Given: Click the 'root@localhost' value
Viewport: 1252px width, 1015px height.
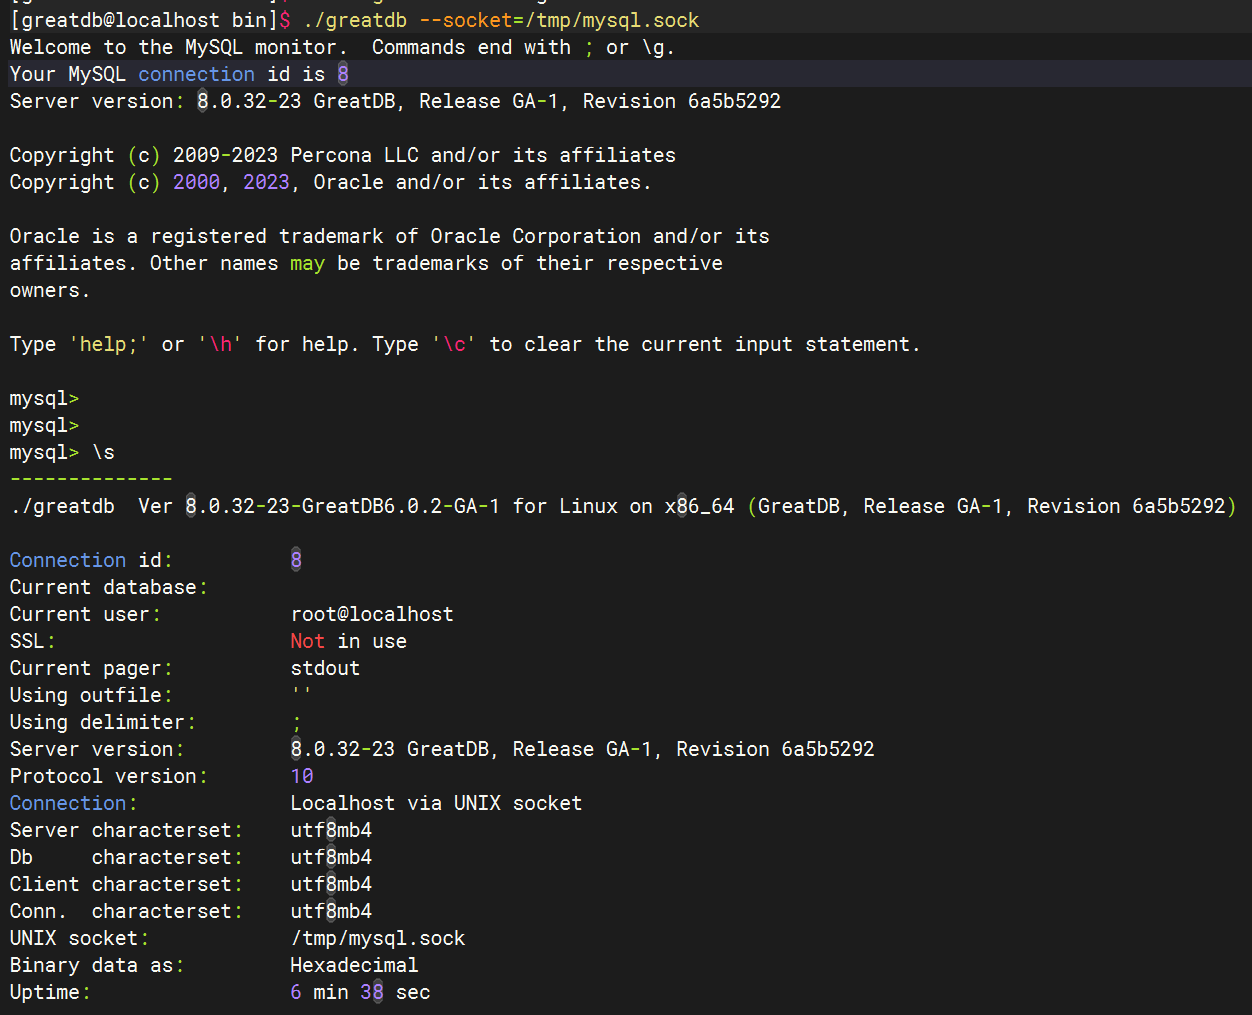Looking at the screenshot, I should pos(372,614).
